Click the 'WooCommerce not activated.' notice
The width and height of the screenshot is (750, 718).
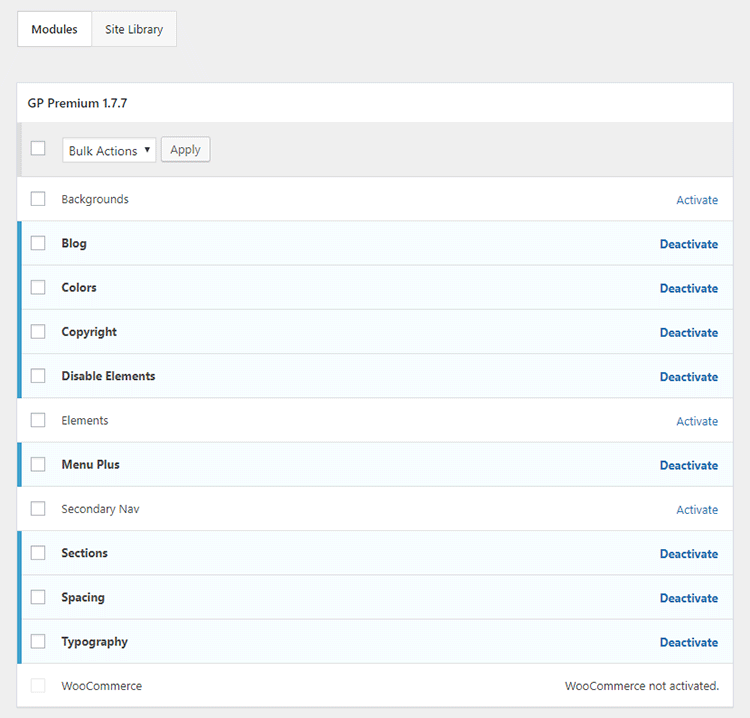click(642, 686)
